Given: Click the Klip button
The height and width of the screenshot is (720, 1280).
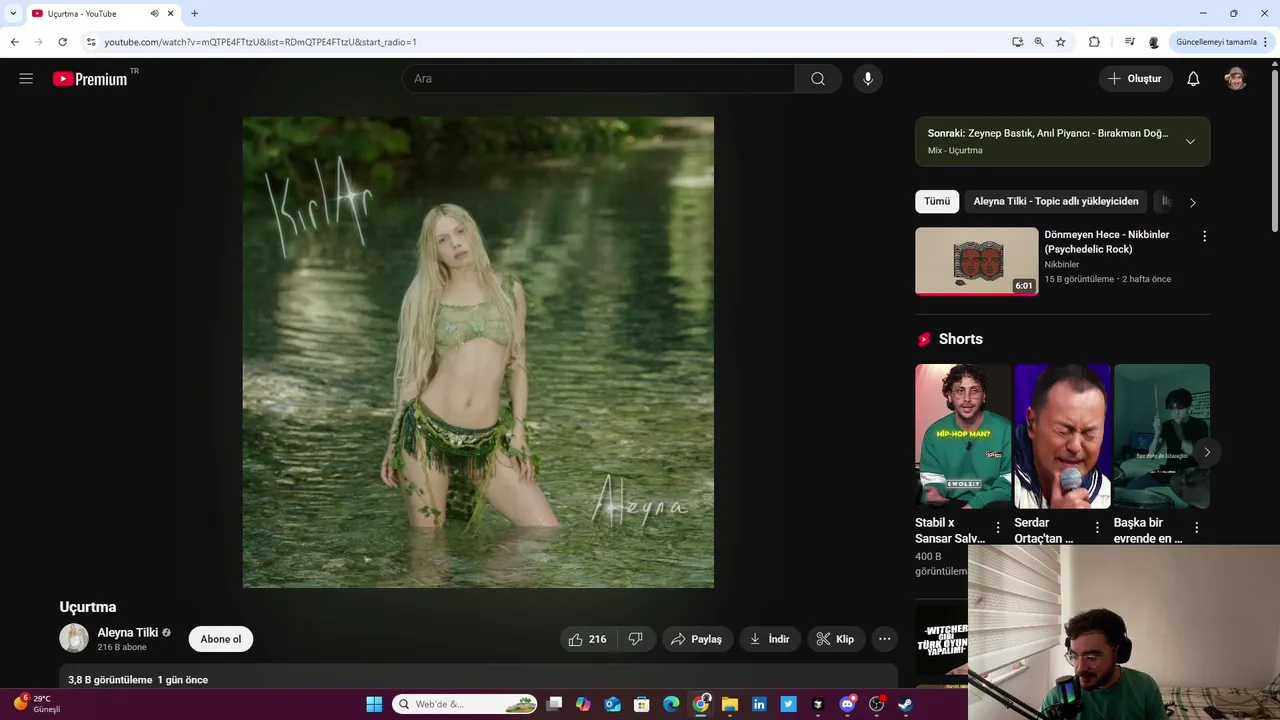Looking at the screenshot, I should click(836, 639).
